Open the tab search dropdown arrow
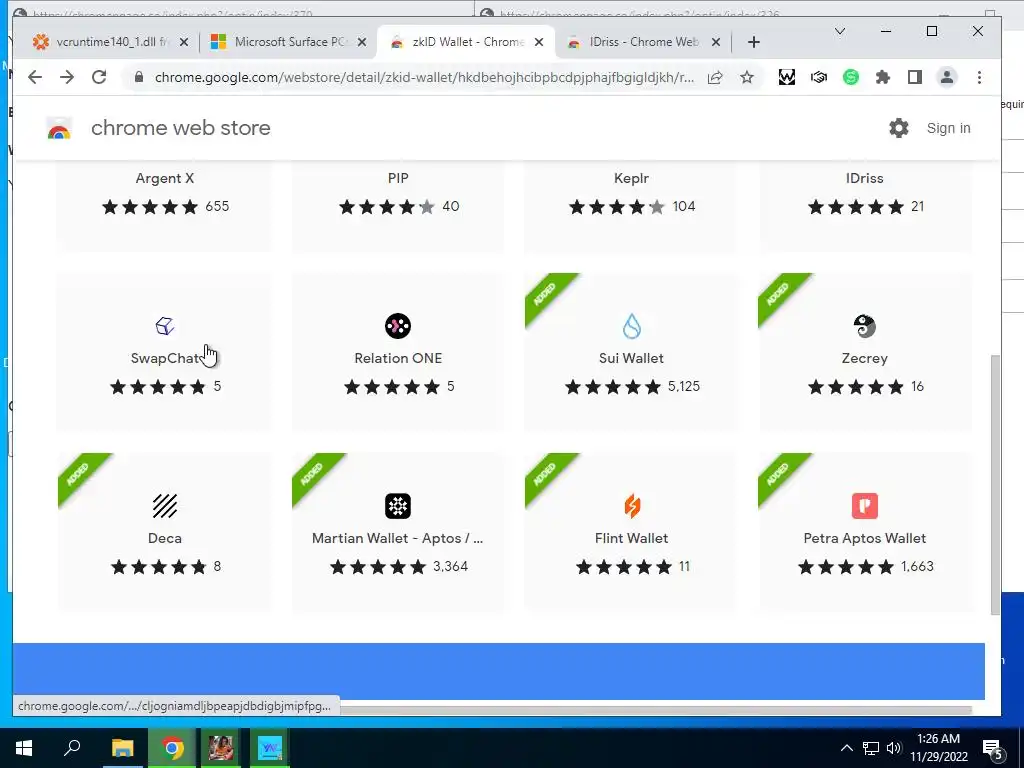This screenshot has width=1024, height=768. (840, 31)
